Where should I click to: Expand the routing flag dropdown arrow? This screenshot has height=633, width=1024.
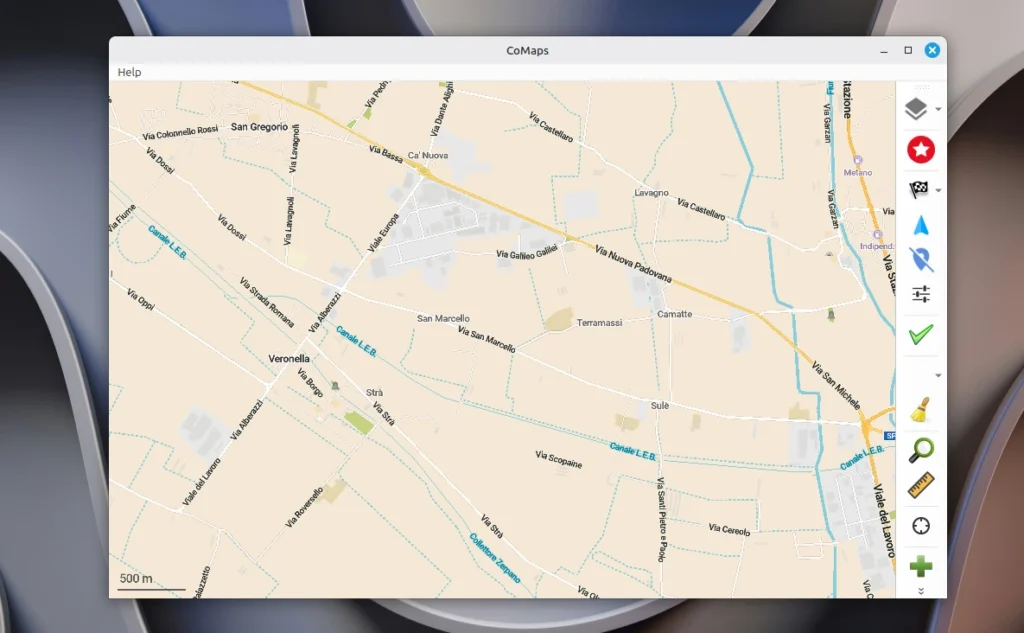click(x=938, y=191)
